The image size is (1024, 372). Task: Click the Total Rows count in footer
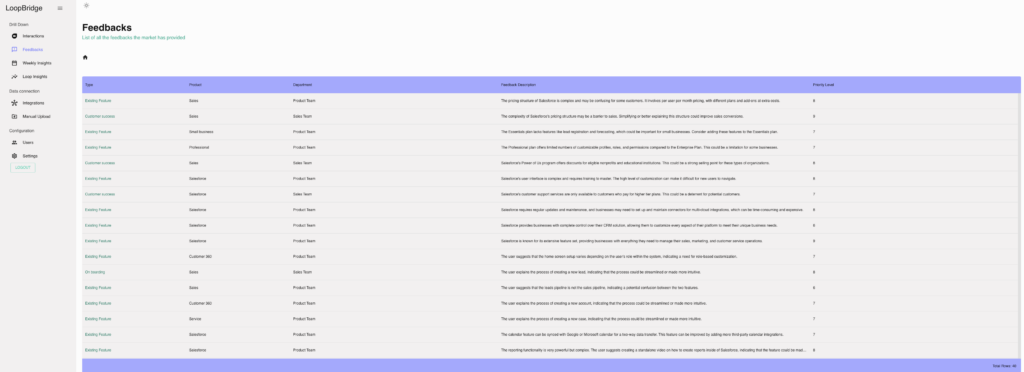tap(1004, 366)
